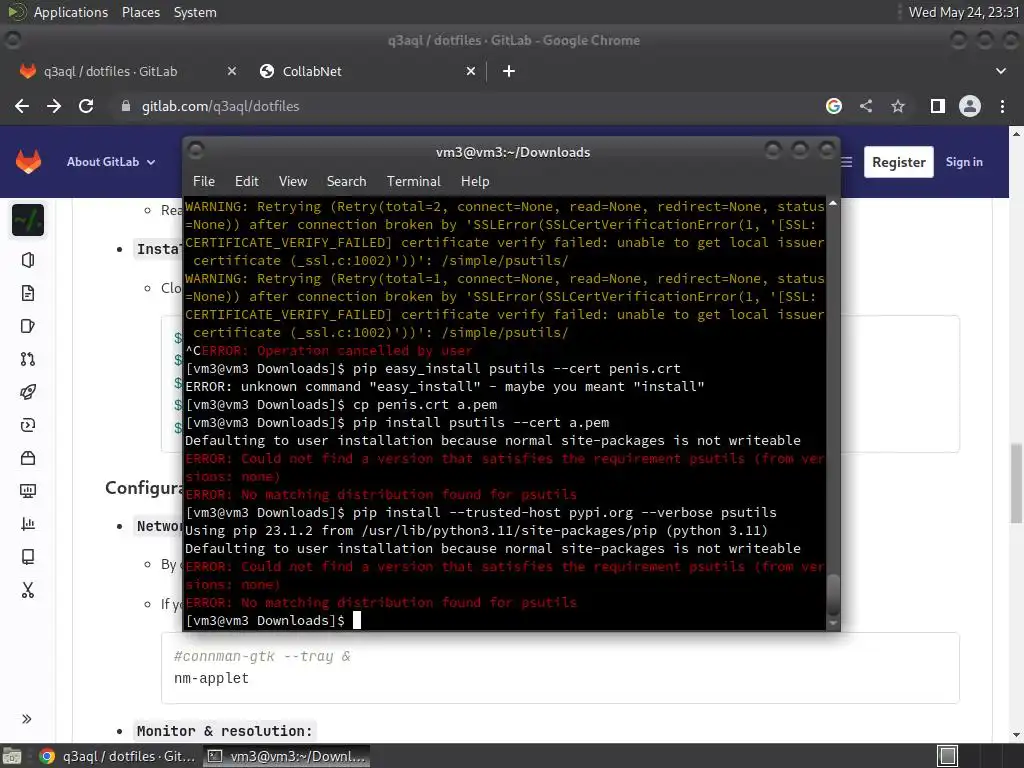Click the terminal prompt input line
The width and height of the screenshot is (1024, 768).
pos(504,620)
